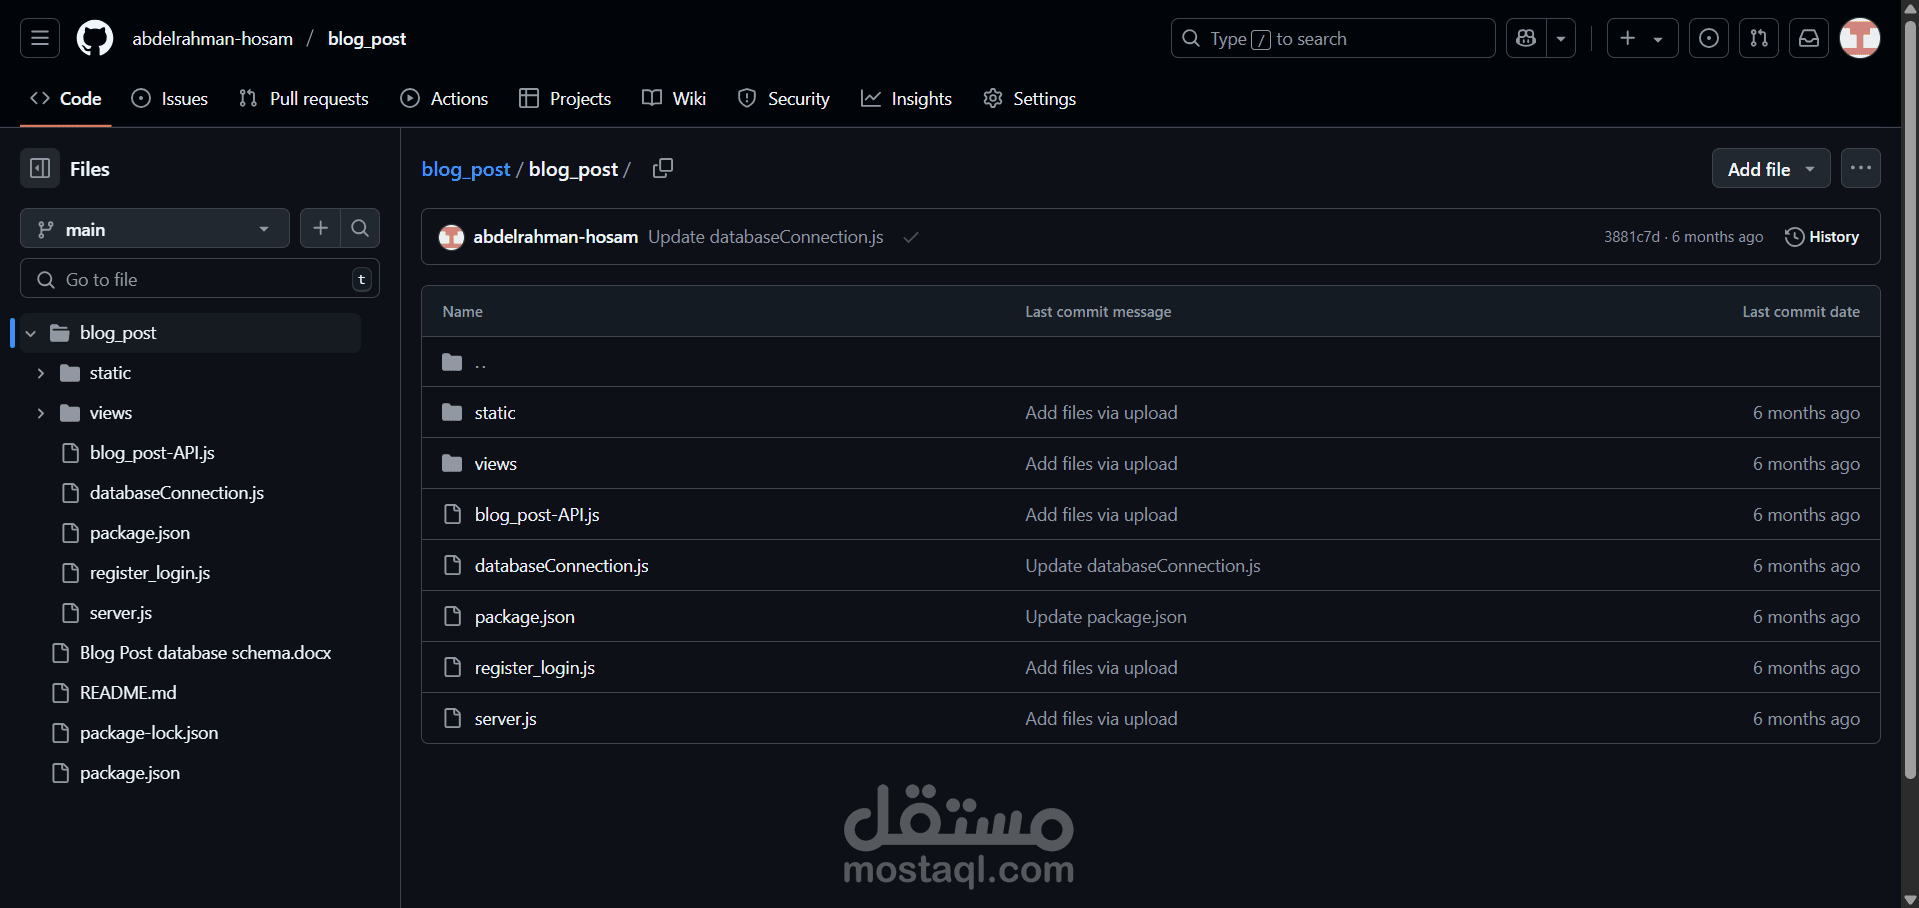Open databaseConnection.js in file tree
This screenshot has width=1919, height=908.
click(176, 493)
